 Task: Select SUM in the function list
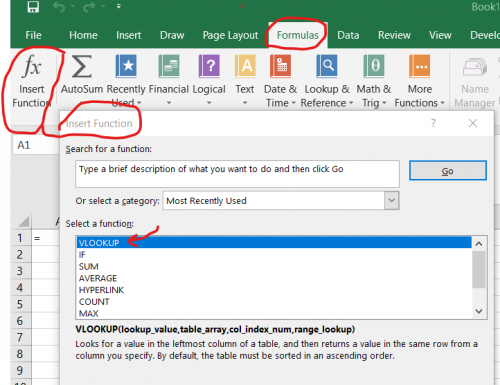tap(274, 266)
